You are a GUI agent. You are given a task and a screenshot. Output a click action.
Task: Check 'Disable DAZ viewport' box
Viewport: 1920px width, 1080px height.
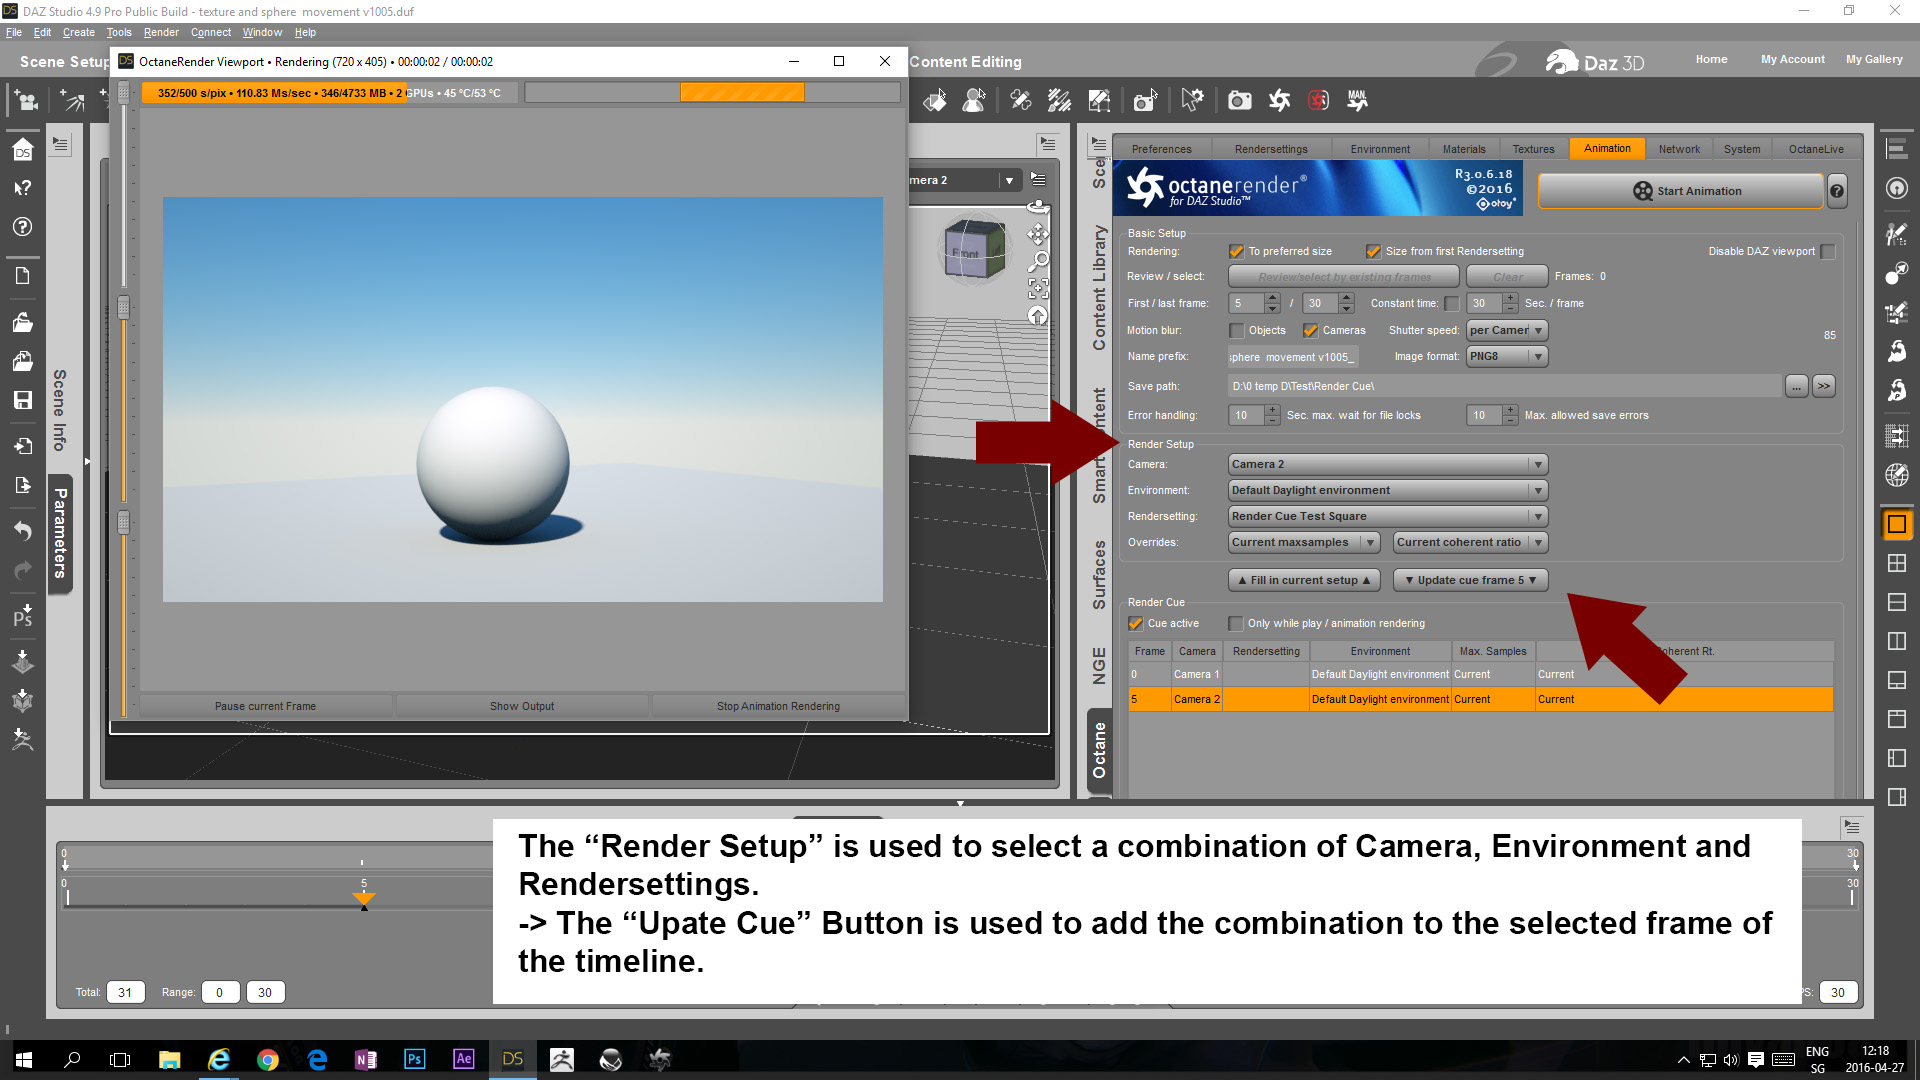(1828, 252)
